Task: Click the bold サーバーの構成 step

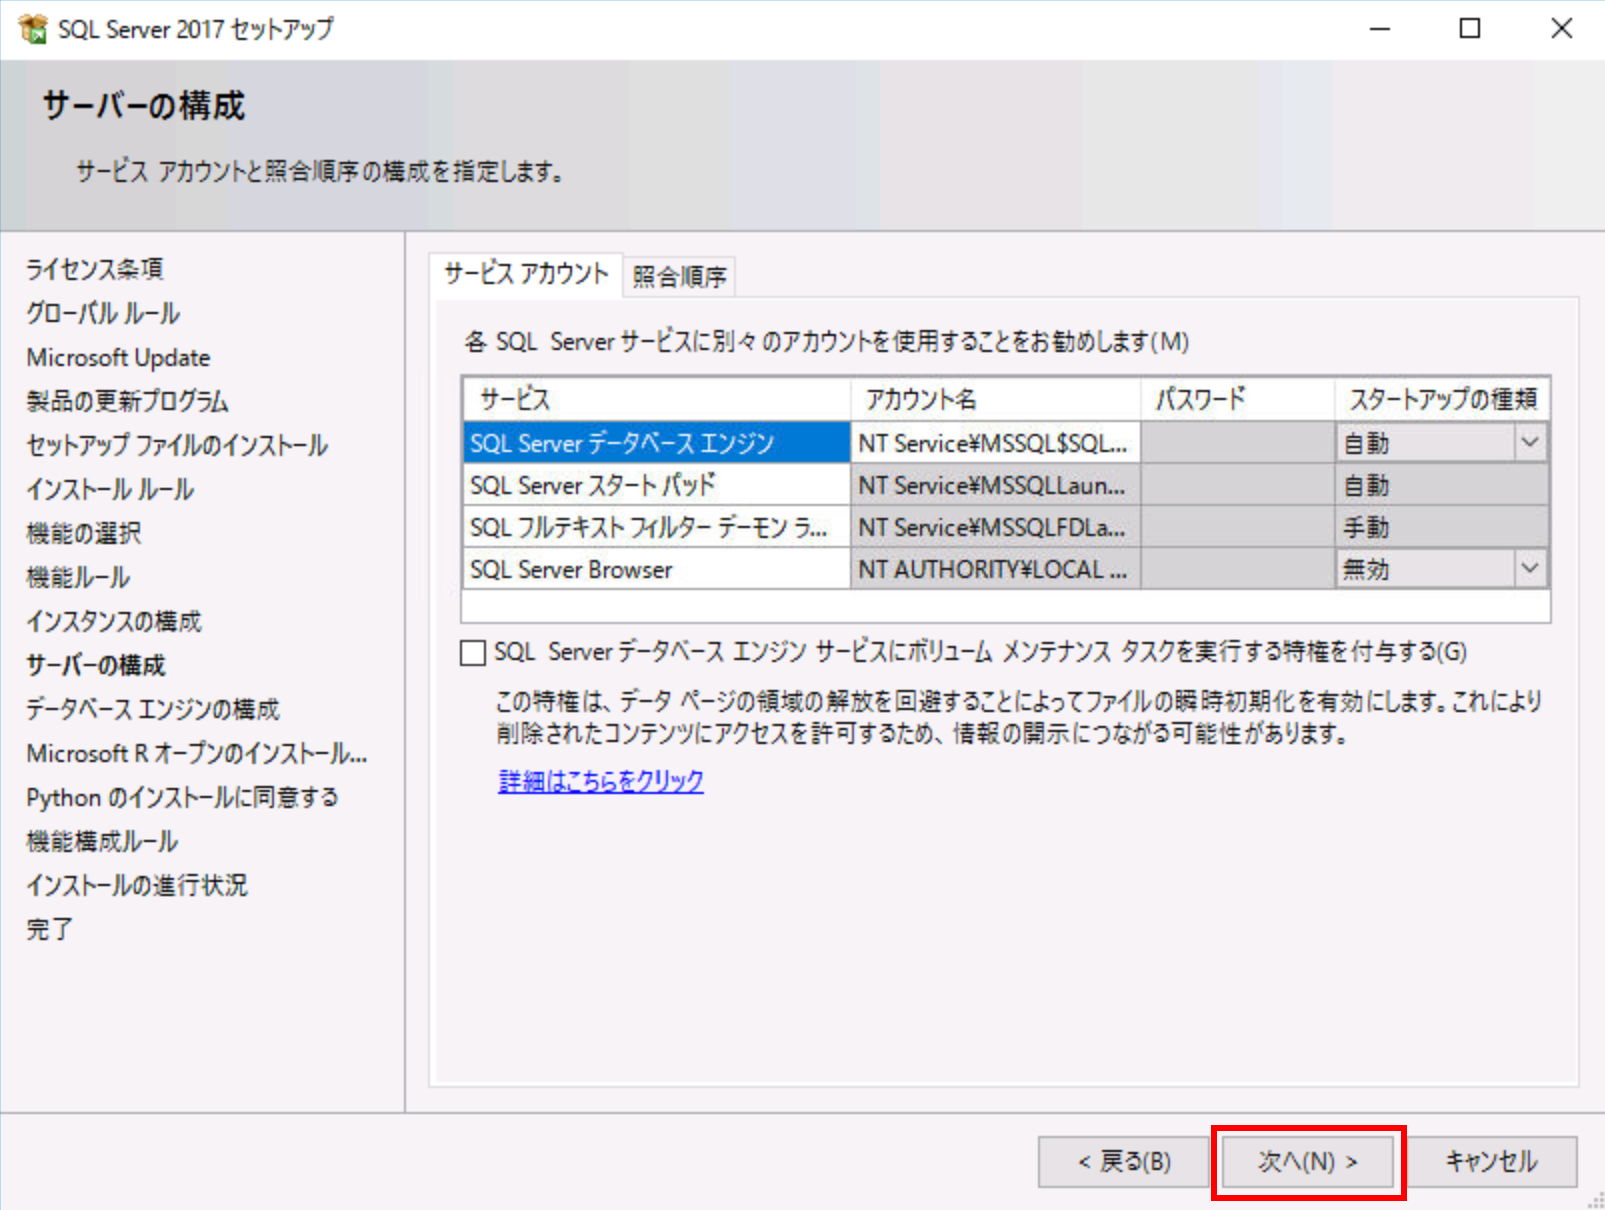Action: (x=96, y=665)
